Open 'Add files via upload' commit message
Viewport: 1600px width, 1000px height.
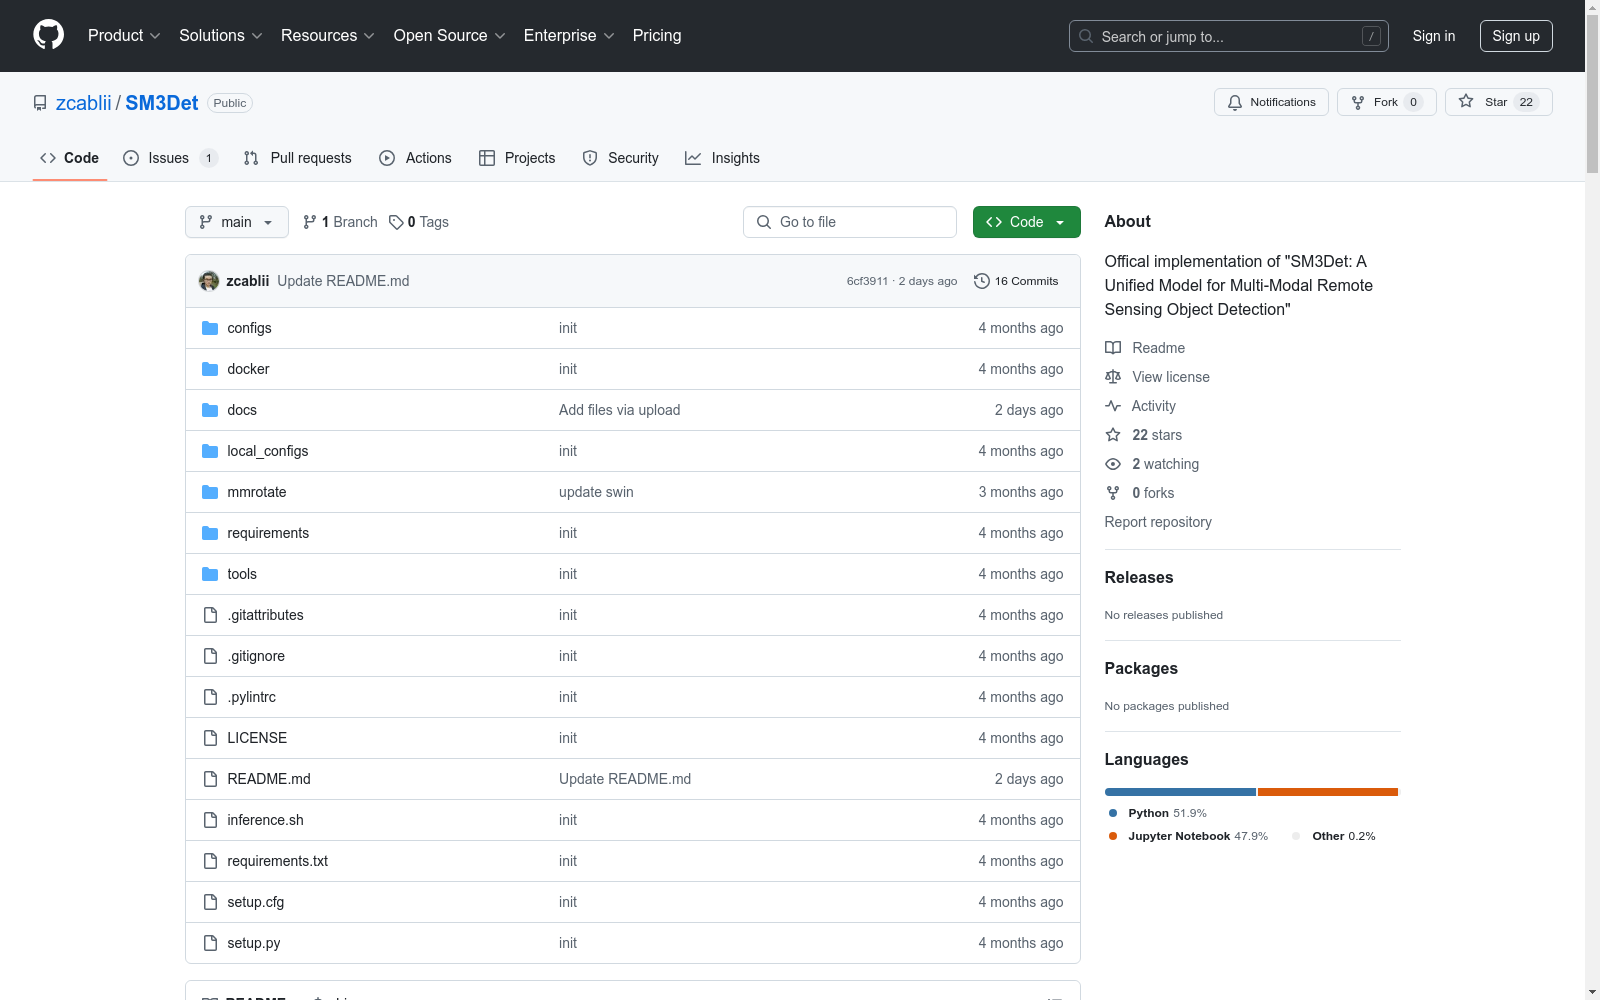pyautogui.click(x=620, y=410)
